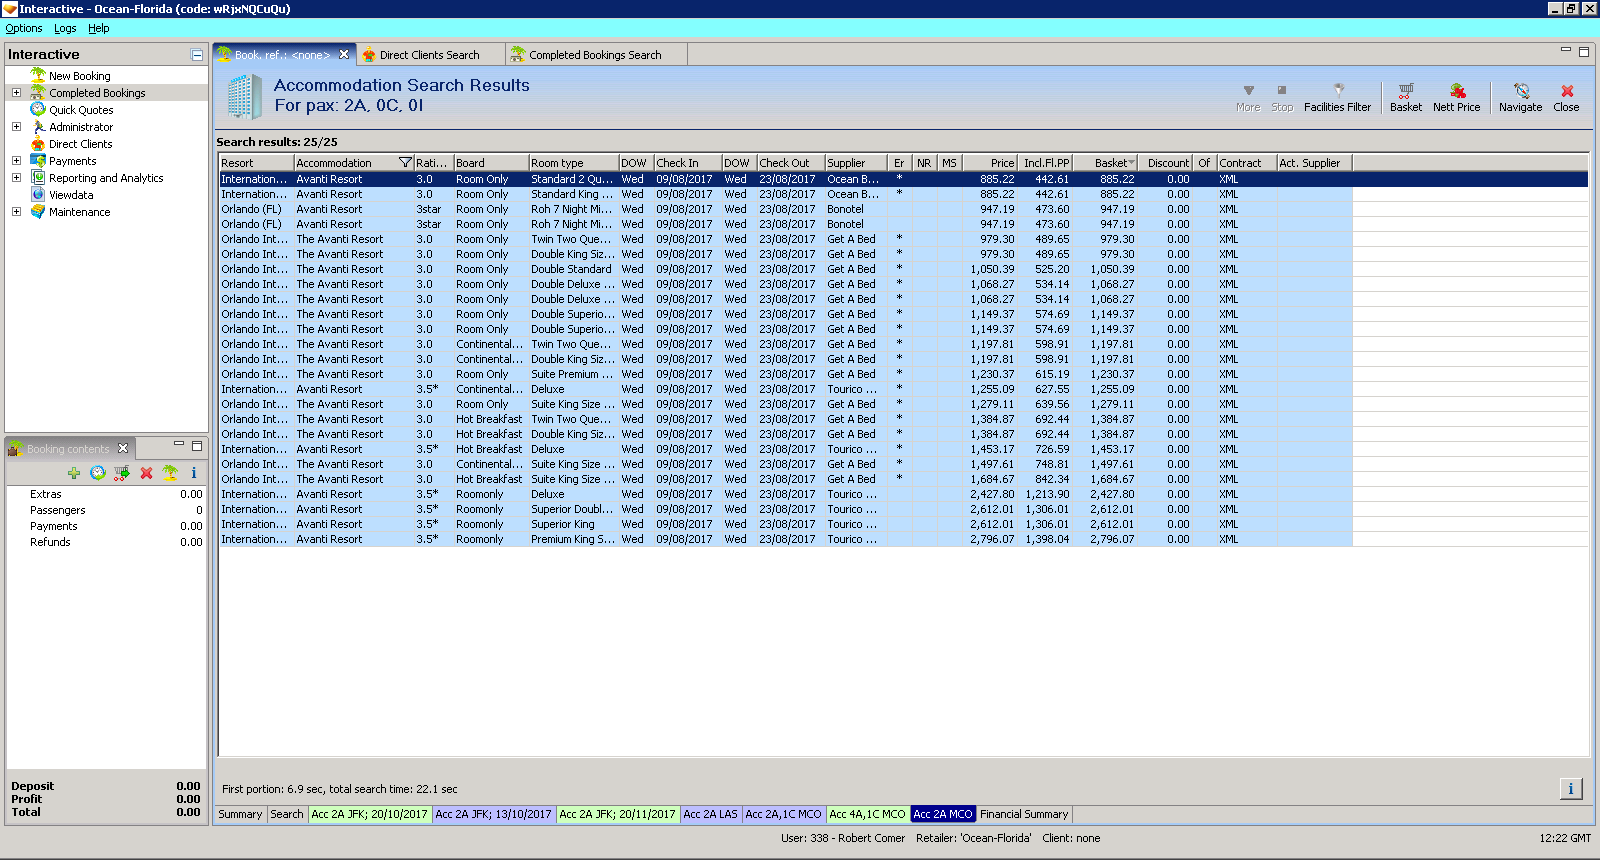The width and height of the screenshot is (1600, 860).
Task: Open the Navigate compass tool
Action: point(1520,97)
